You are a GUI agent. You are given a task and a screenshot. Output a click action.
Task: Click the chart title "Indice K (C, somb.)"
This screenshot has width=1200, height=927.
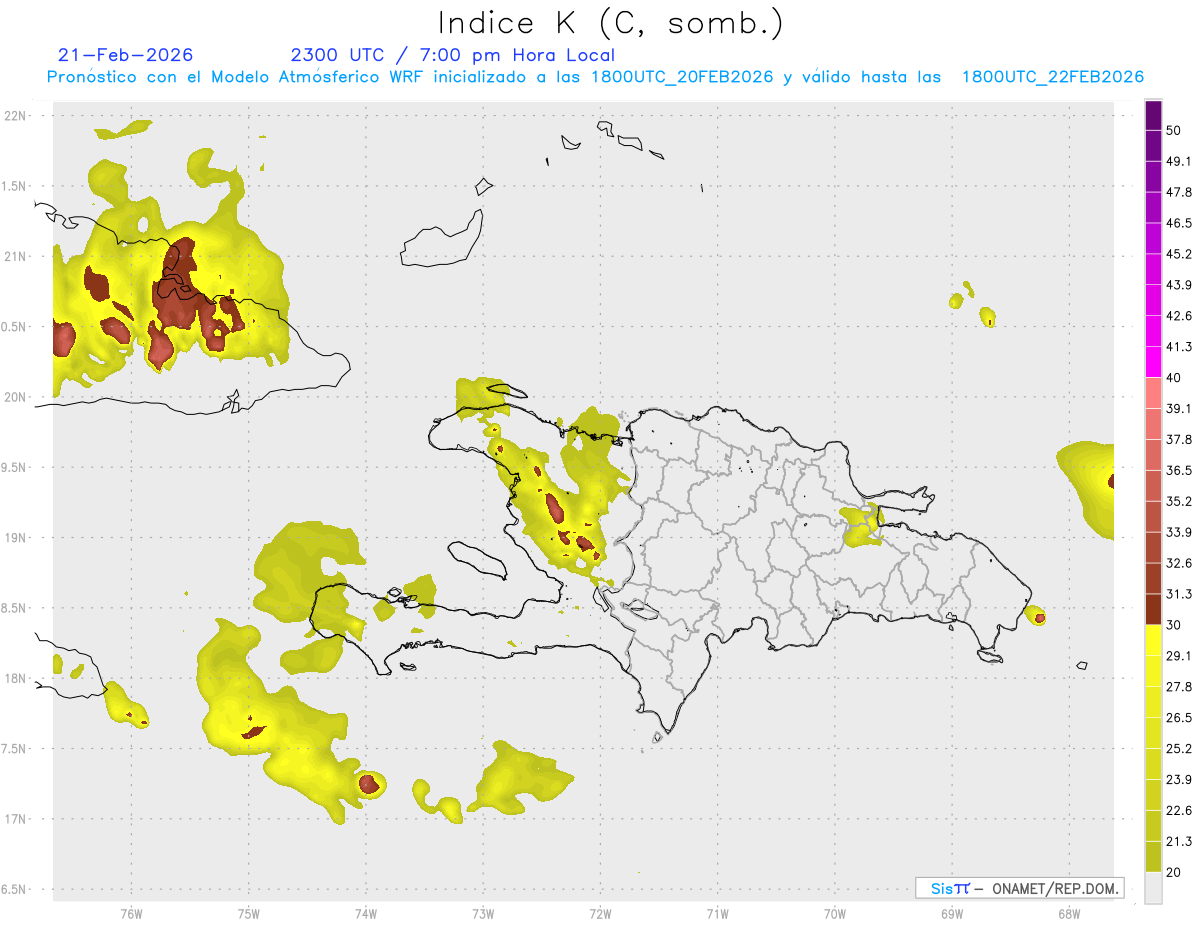[x=611, y=23]
